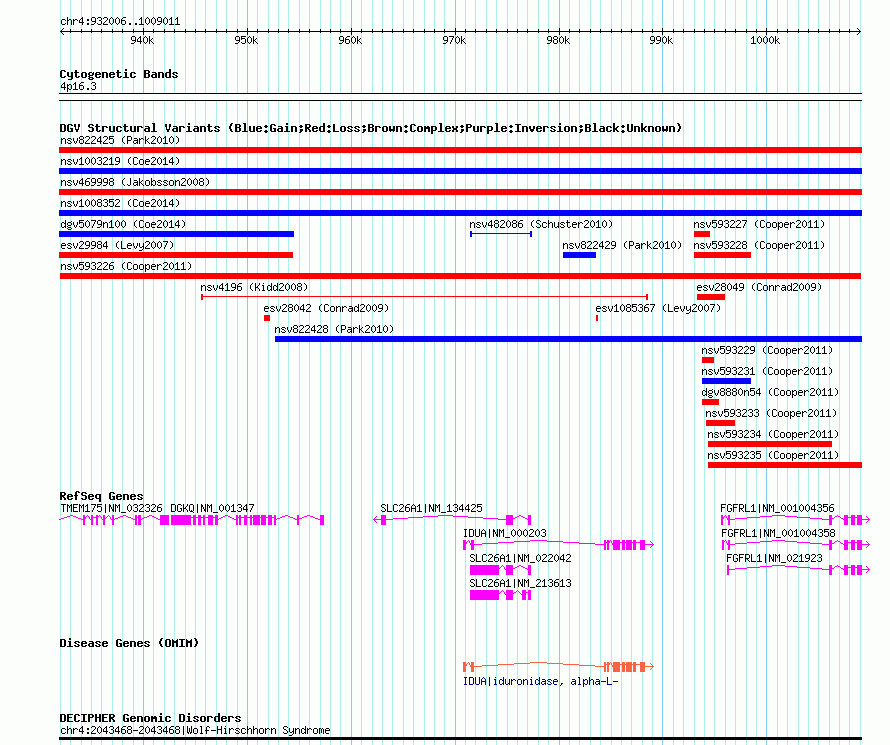Screen dimensions: 890x745
Task: Click the dgv5079n100 (Coe2014) blue bar
Action: pyautogui.click(x=177, y=234)
